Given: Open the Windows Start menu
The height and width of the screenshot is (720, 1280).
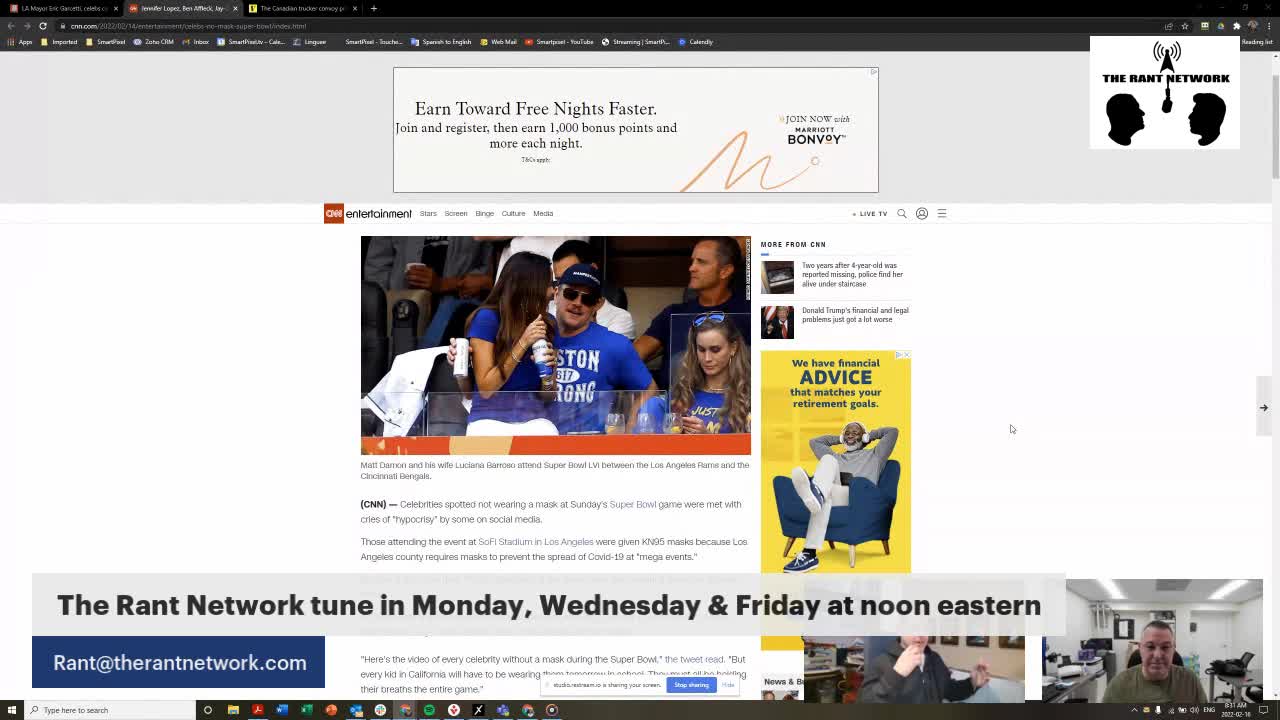Looking at the screenshot, I should [12, 710].
